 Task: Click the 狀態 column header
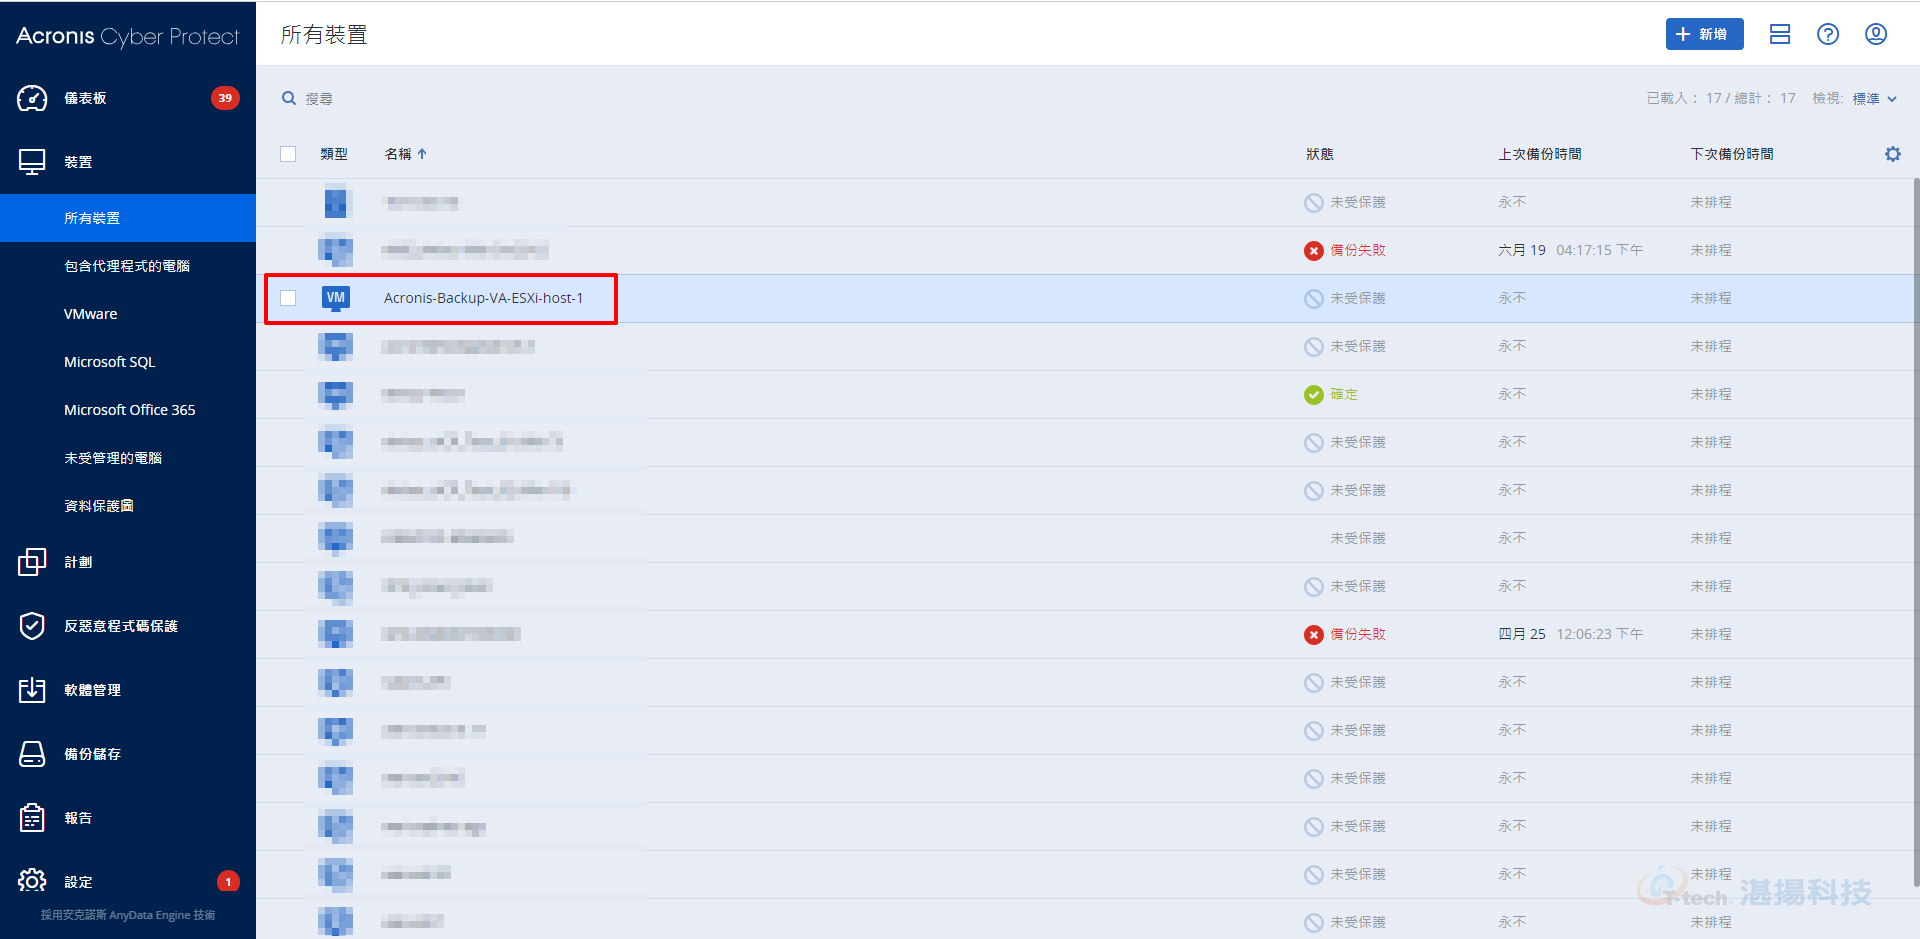1319,154
